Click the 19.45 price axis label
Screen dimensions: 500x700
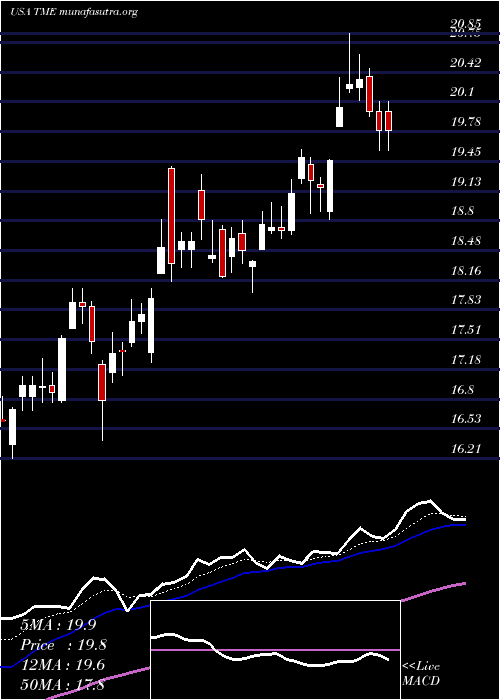coord(466,152)
